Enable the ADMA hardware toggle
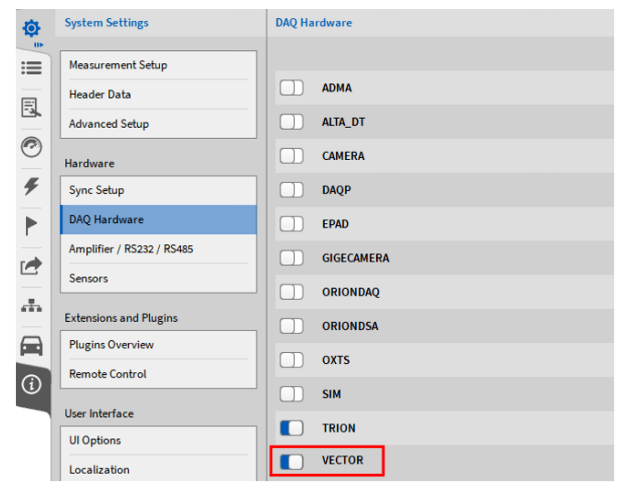Screen dimensions: 632x494 click(x=291, y=88)
